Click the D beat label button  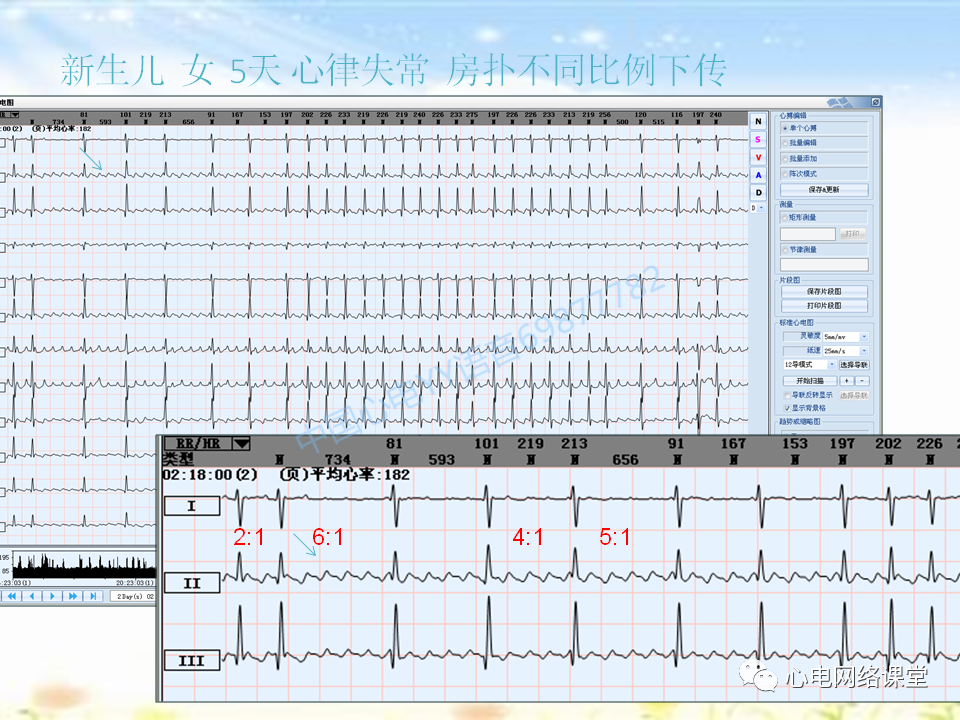[758, 192]
